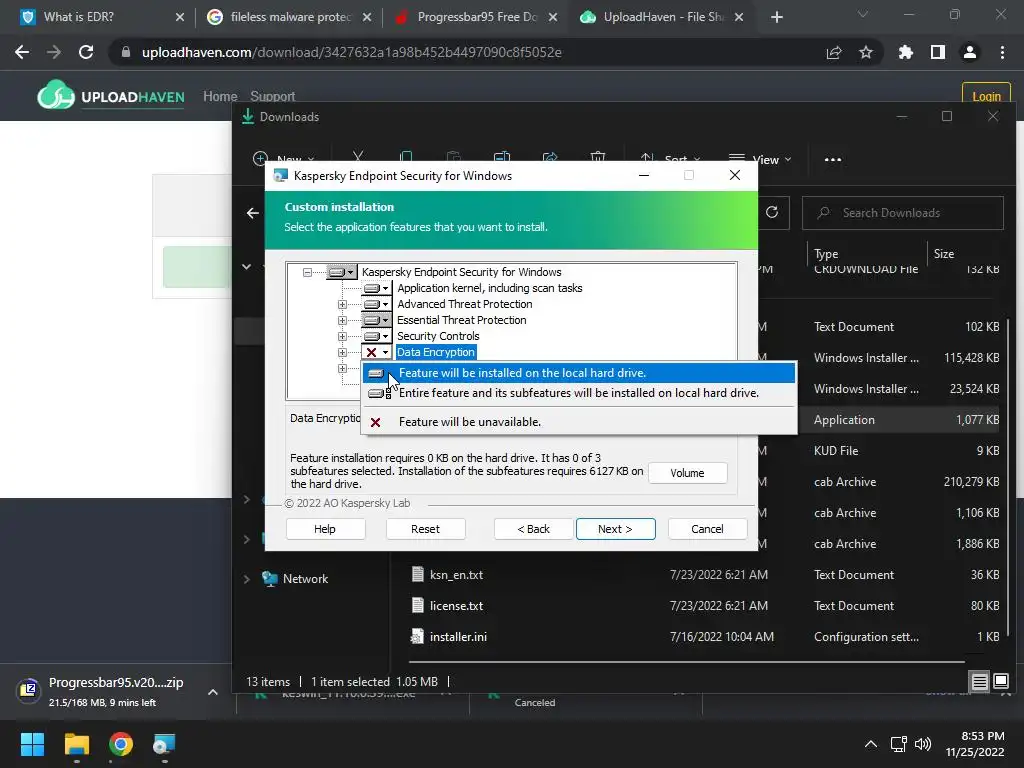
Task: Open the View dropdown in the Downloads toolbar
Action: [x=760, y=159]
